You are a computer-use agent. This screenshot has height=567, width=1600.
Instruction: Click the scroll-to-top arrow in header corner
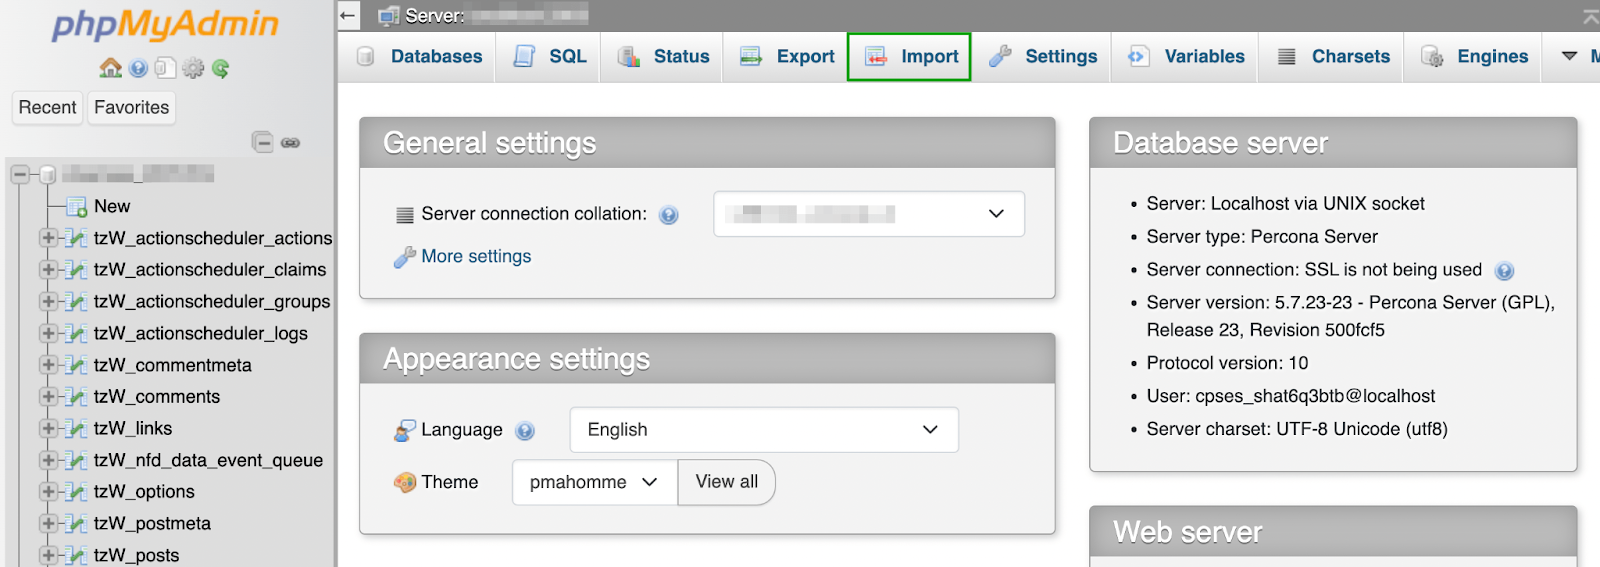(x=1590, y=16)
